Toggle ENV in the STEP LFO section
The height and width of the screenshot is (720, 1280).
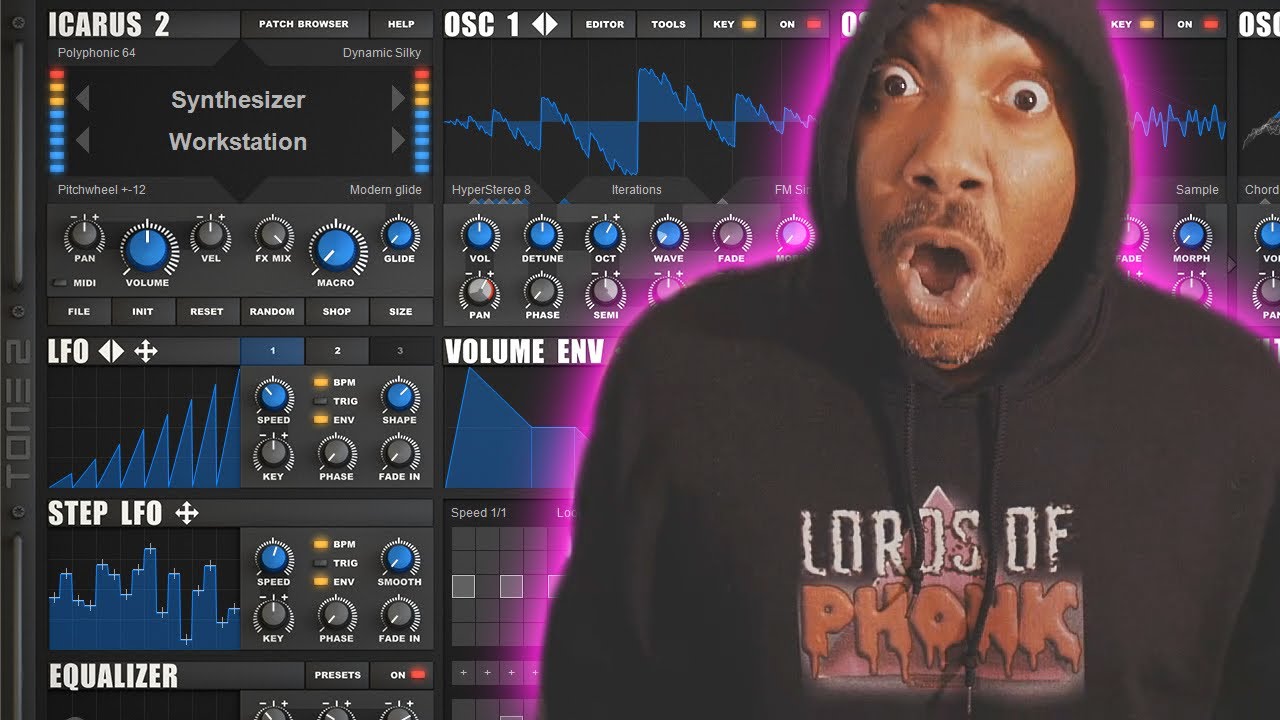point(321,581)
